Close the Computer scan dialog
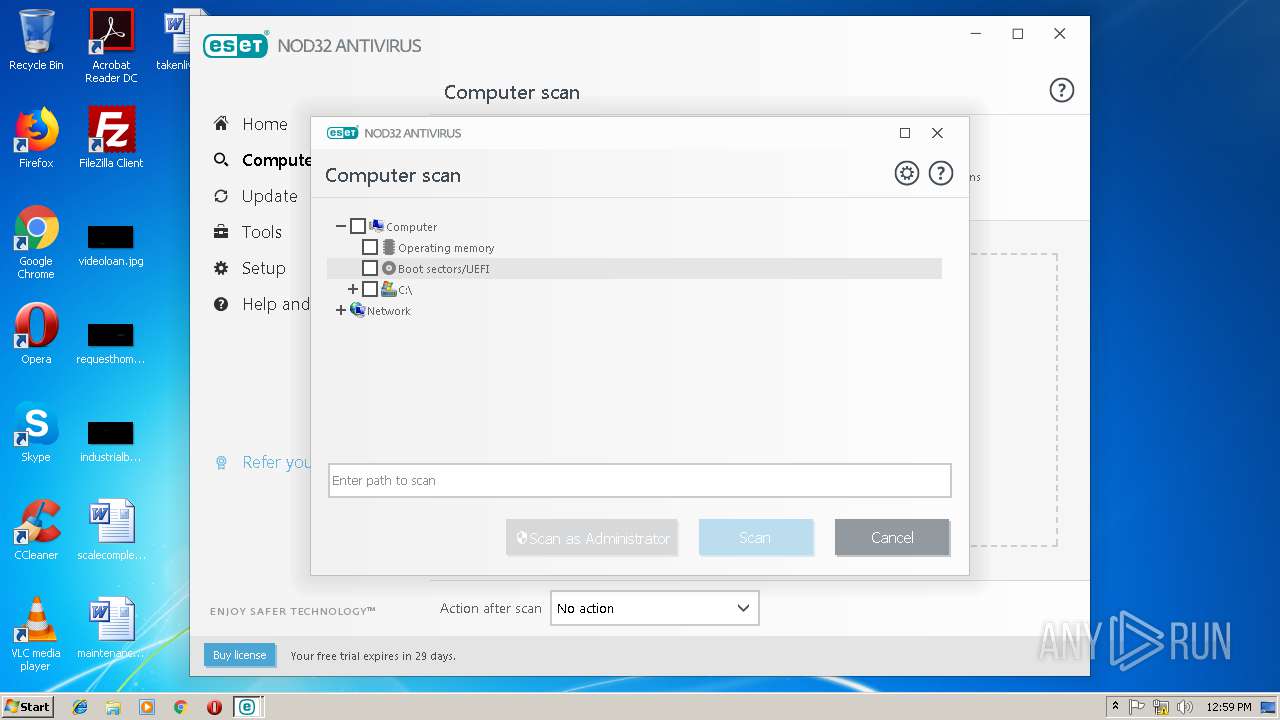Image resolution: width=1280 pixels, height=720 pixels. [937, 133]
